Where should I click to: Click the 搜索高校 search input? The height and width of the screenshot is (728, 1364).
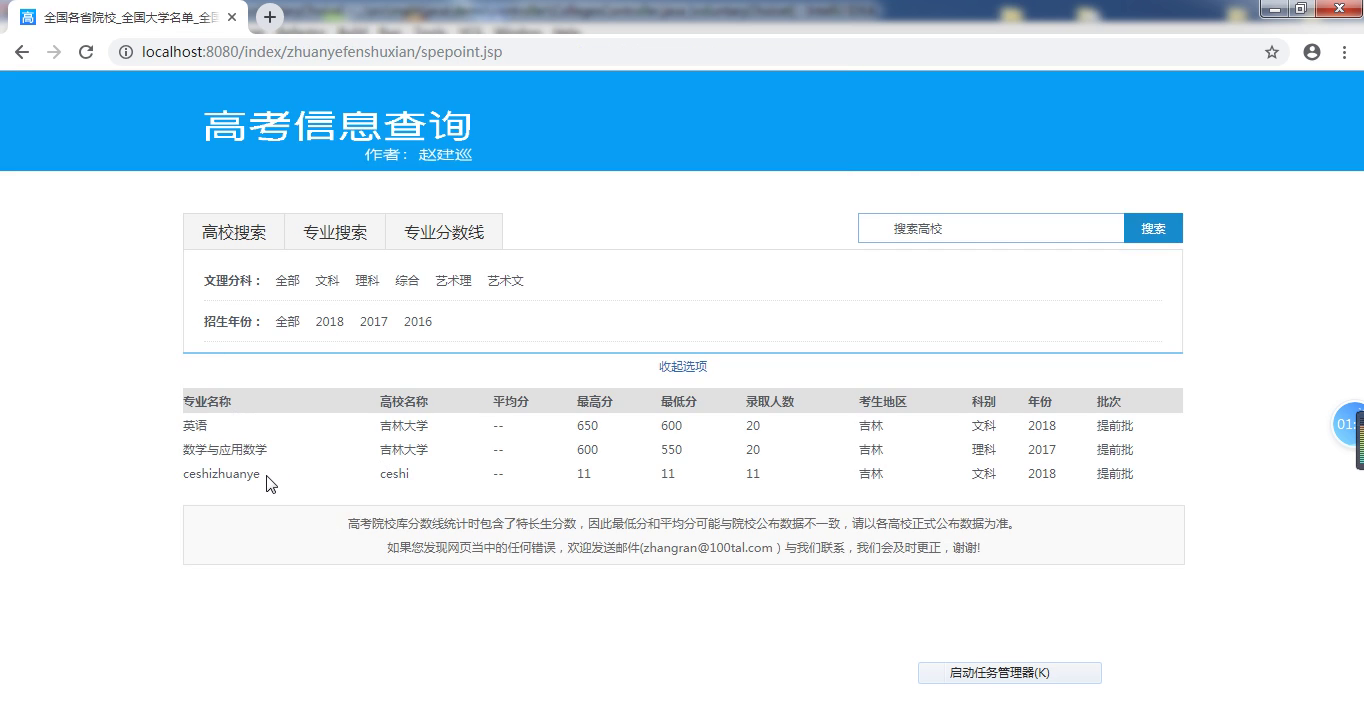click(991, 228)
